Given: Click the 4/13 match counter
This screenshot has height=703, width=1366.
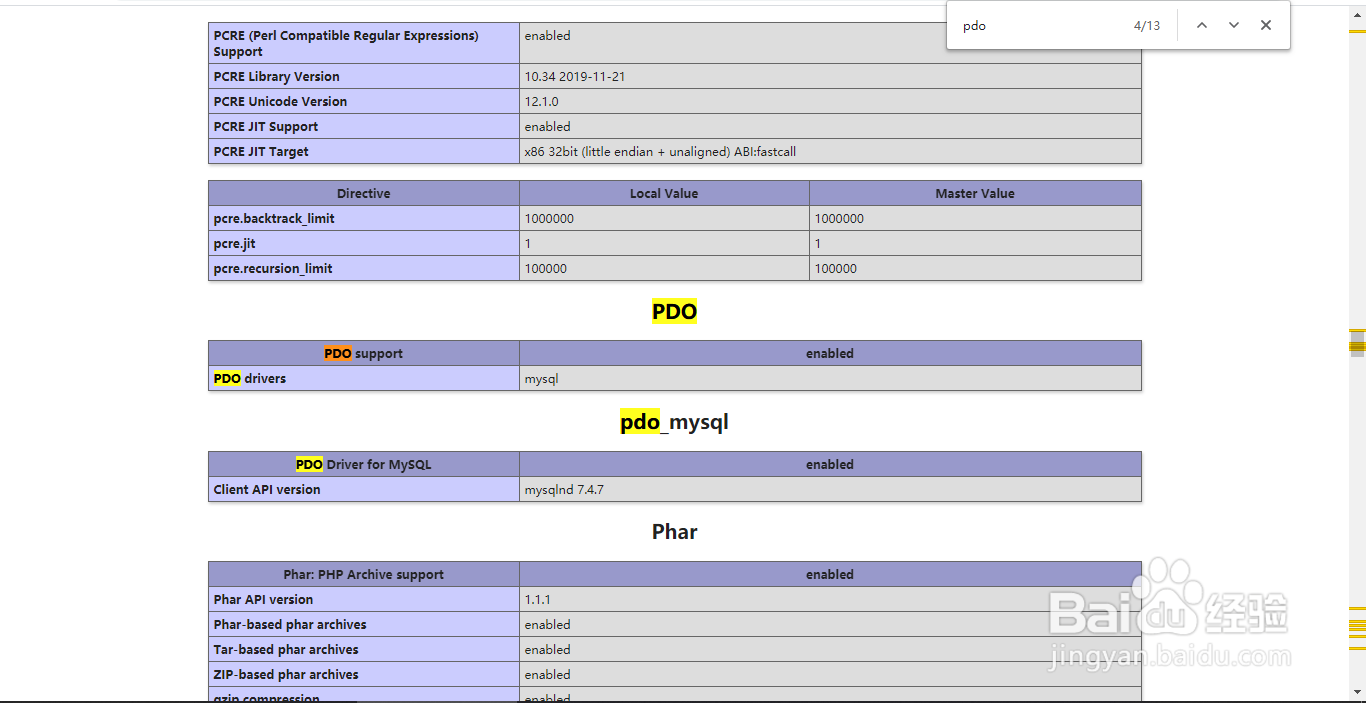Looking at the screenshot, I should pyautogui.click(x=1146, y=26).
